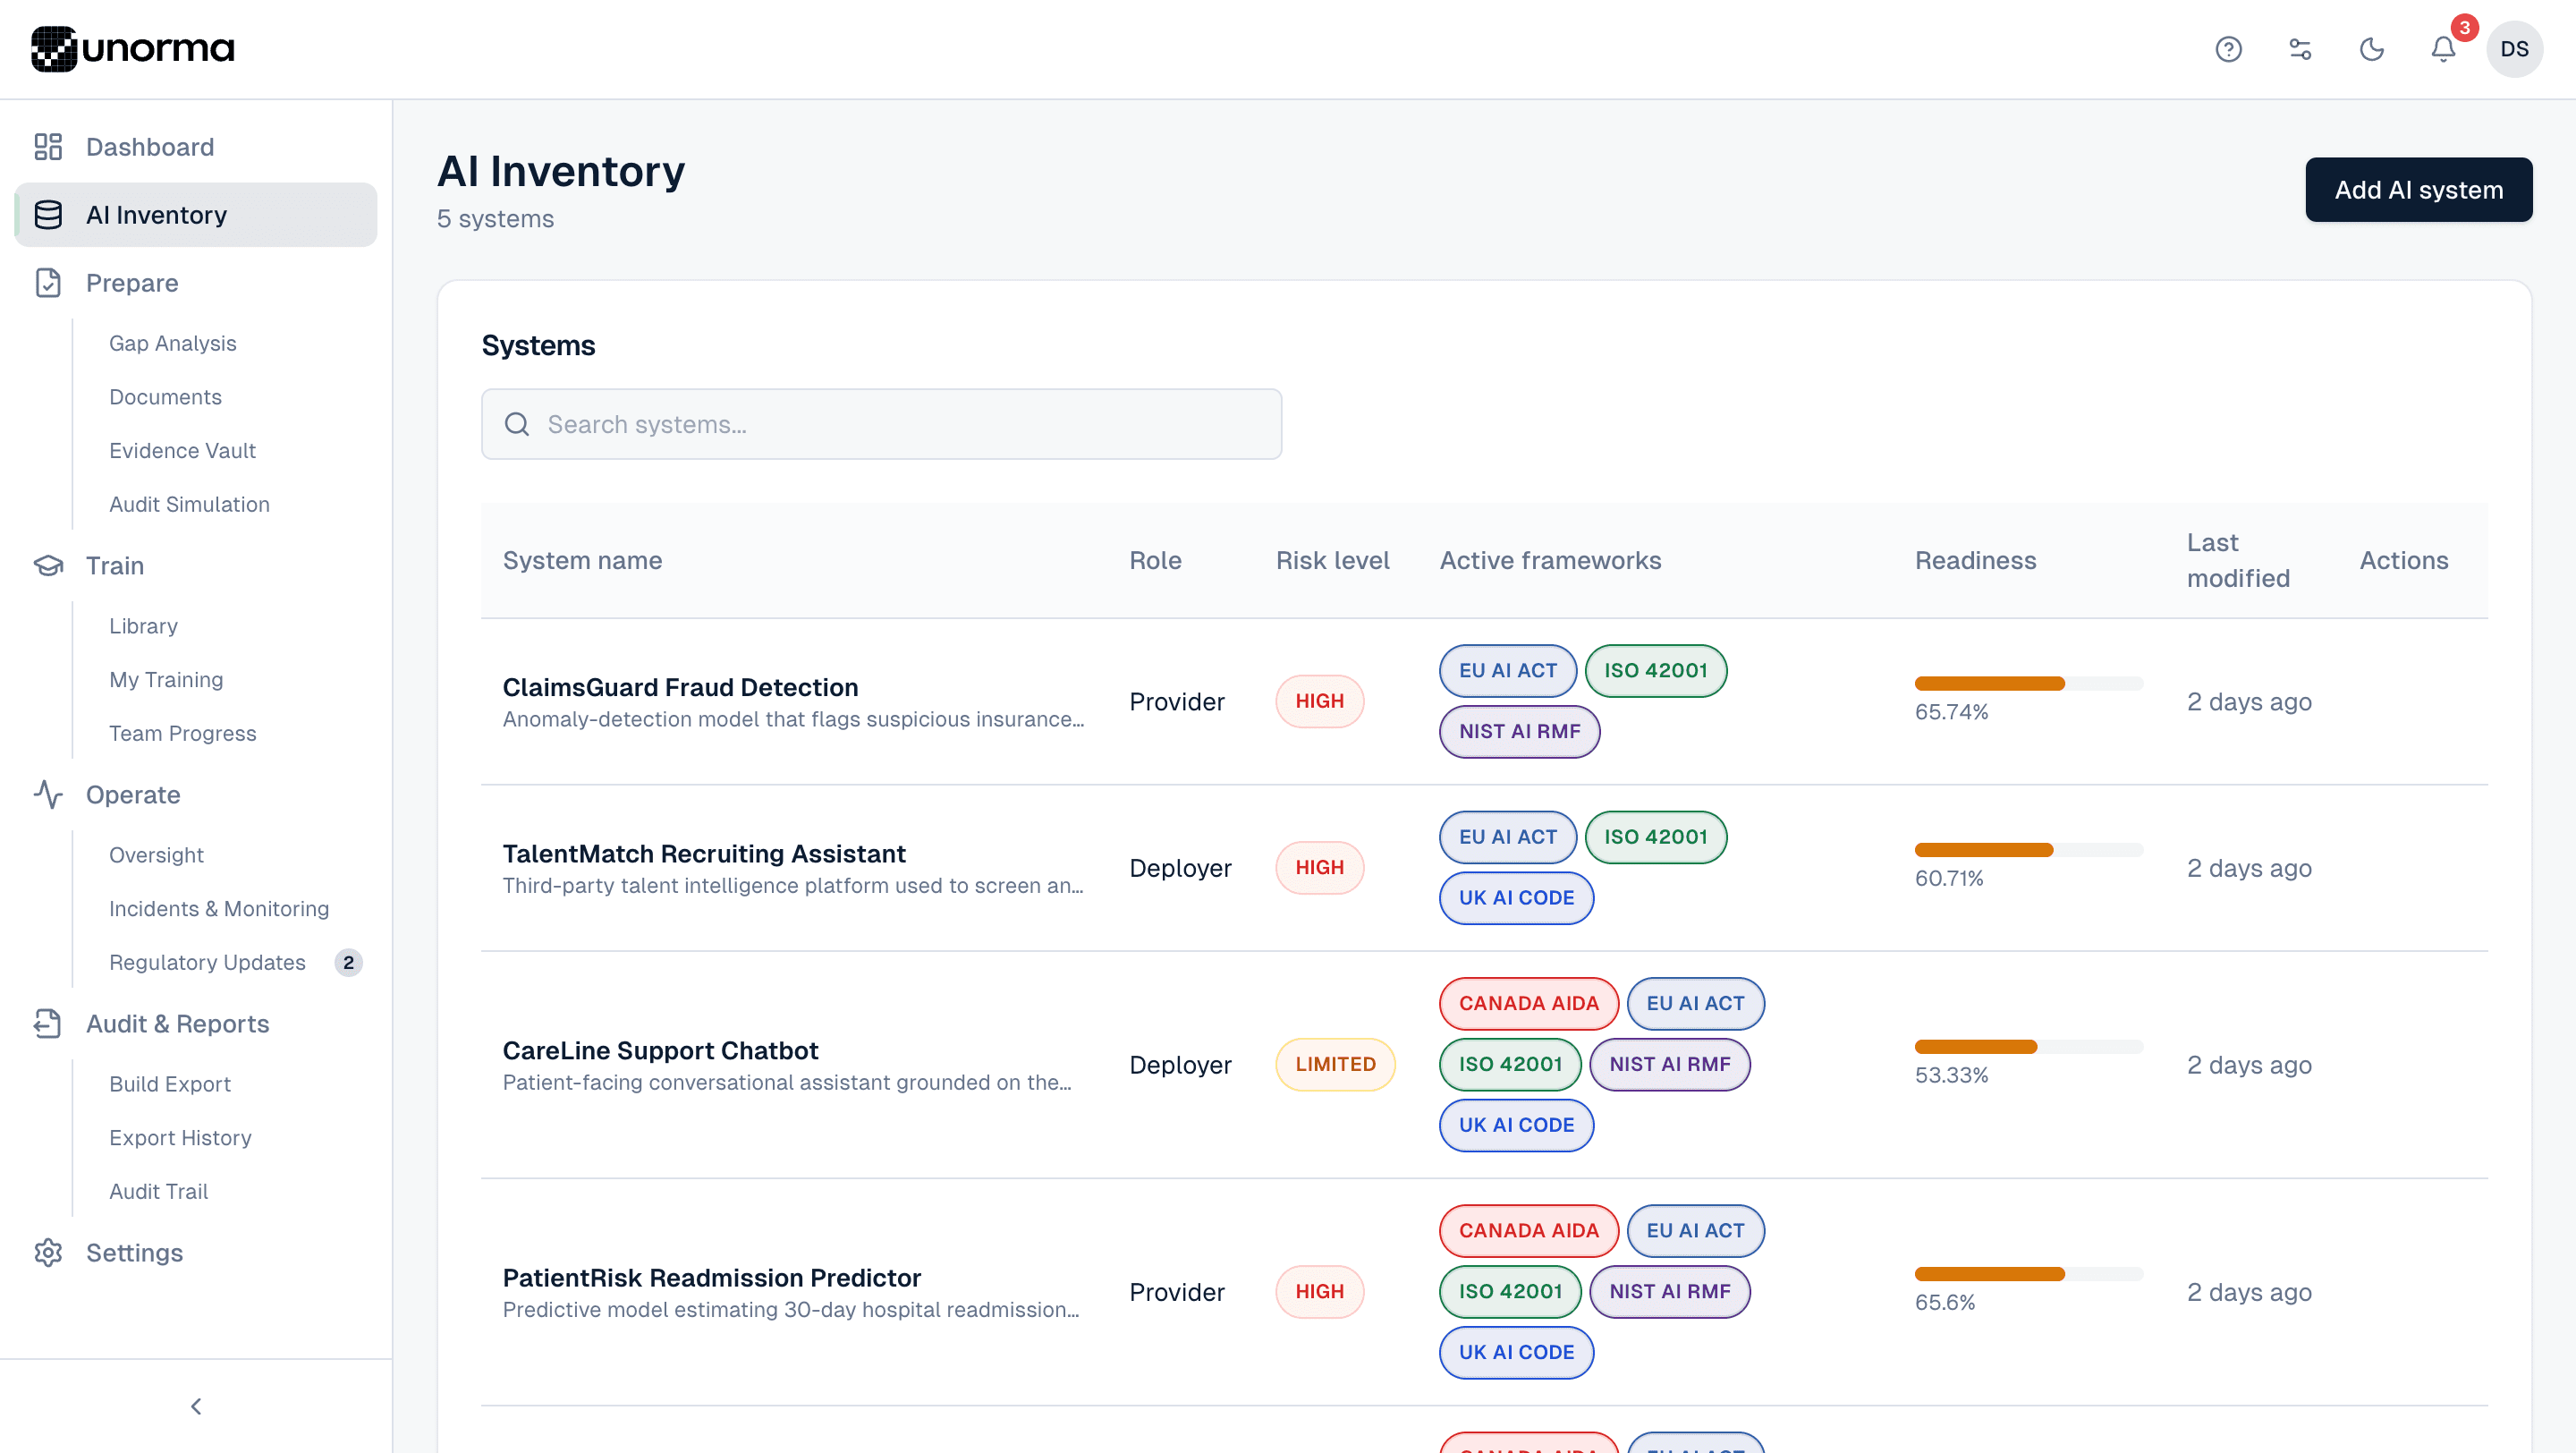Click ISO 42001 tag on PatientRisk row

(x=1510, y=1292)
